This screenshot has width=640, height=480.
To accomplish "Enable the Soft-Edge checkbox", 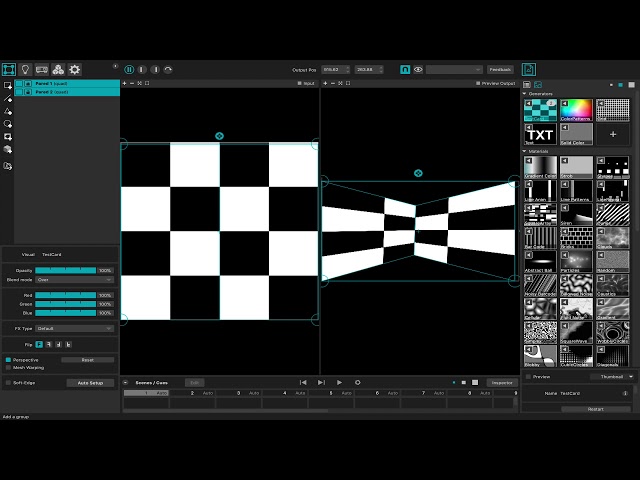I will tap(8, 383).
